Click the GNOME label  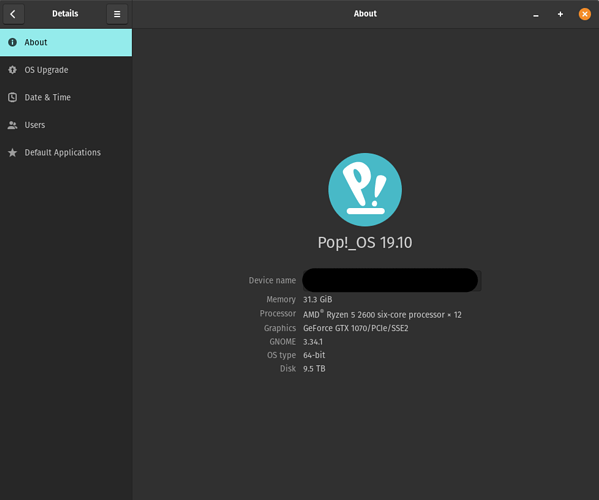pyautogui.click(x=282, y=341)
